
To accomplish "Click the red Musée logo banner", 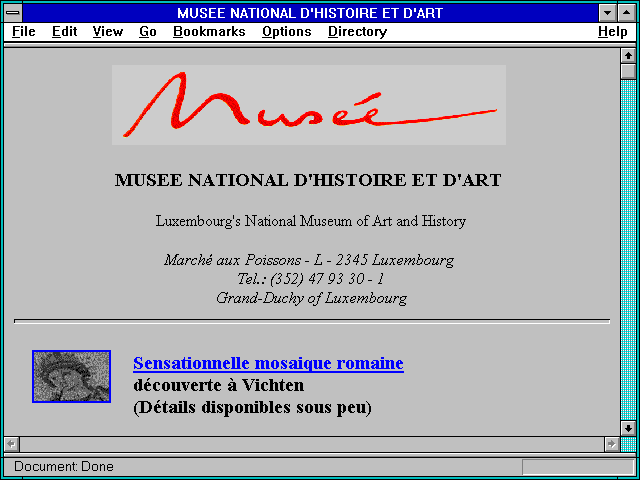I will click(x=309, y=105).
